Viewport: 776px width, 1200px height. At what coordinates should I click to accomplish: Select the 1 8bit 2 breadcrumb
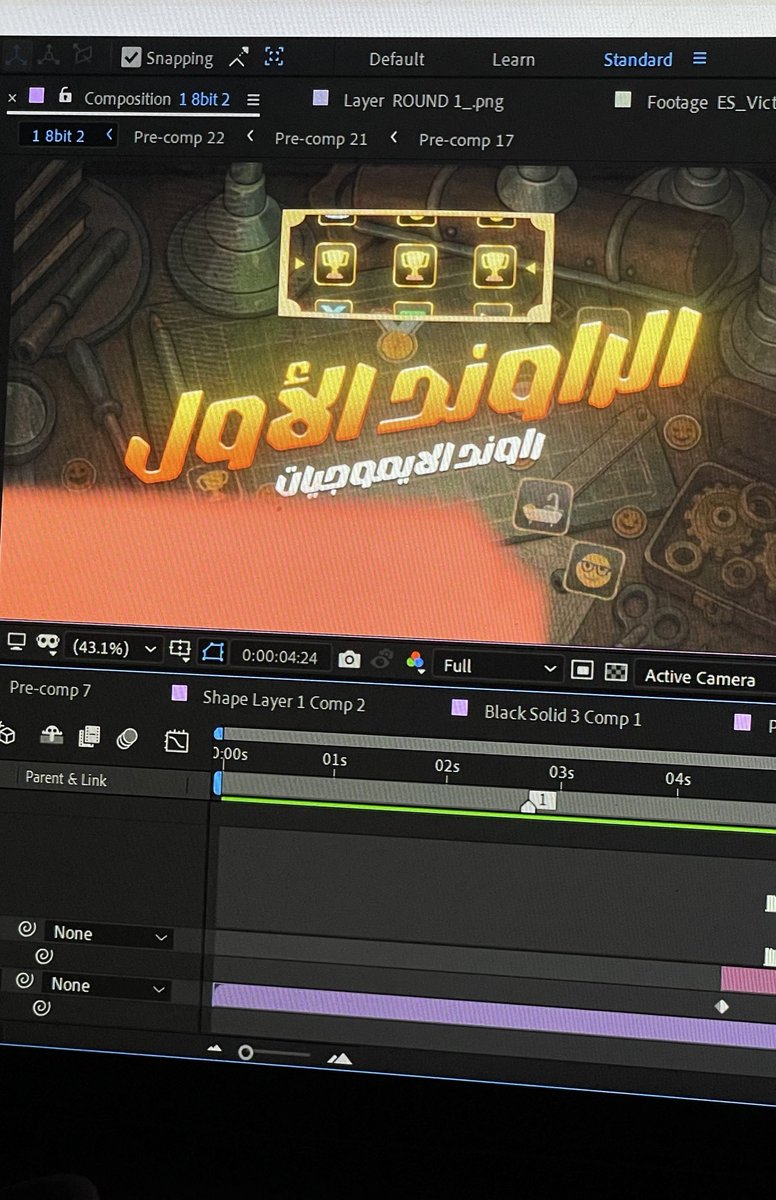click(x=58, y=136)
